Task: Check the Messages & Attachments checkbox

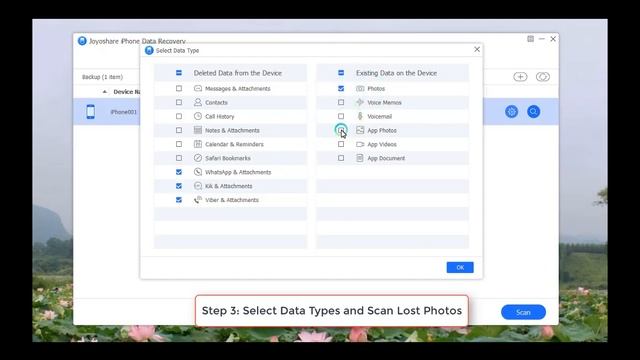Action: click(x=179, y=88)
